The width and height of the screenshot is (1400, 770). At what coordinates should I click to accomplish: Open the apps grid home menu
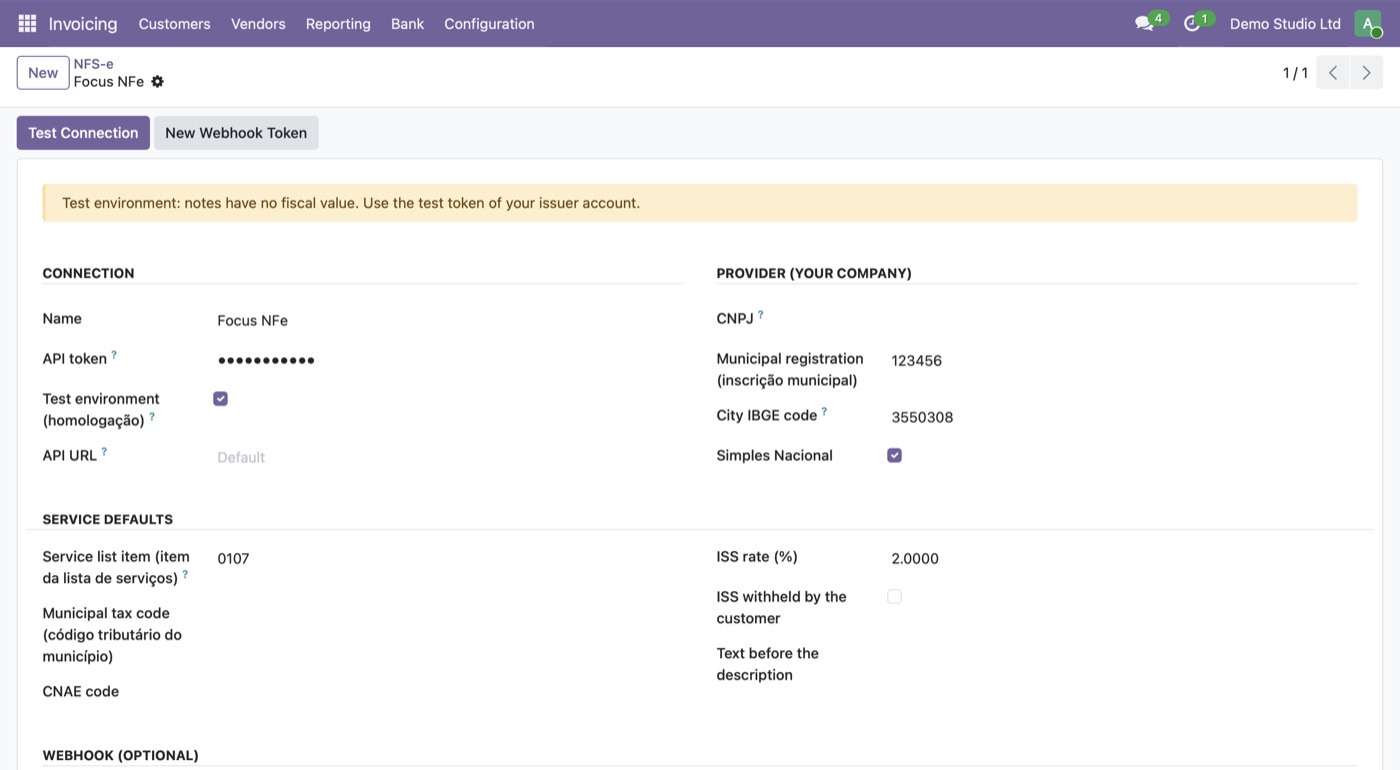(x=27, y=23)
